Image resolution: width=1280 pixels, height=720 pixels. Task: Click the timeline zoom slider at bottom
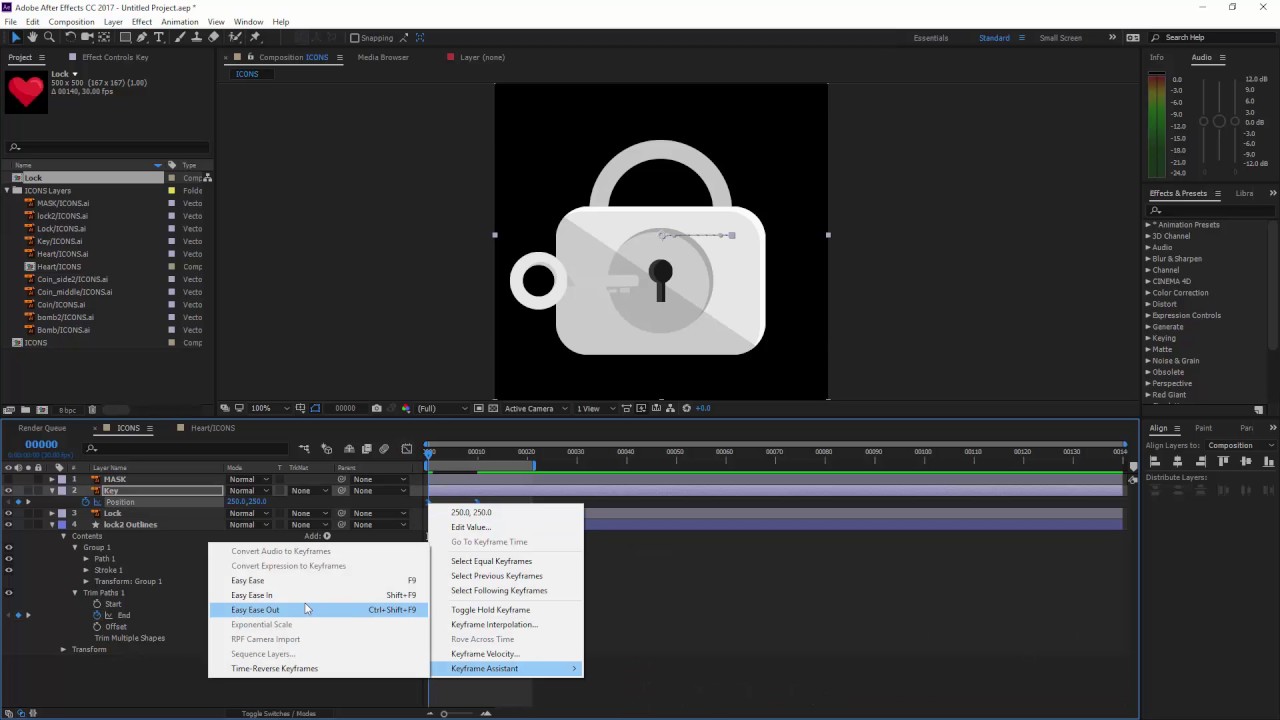pos(444,713)
